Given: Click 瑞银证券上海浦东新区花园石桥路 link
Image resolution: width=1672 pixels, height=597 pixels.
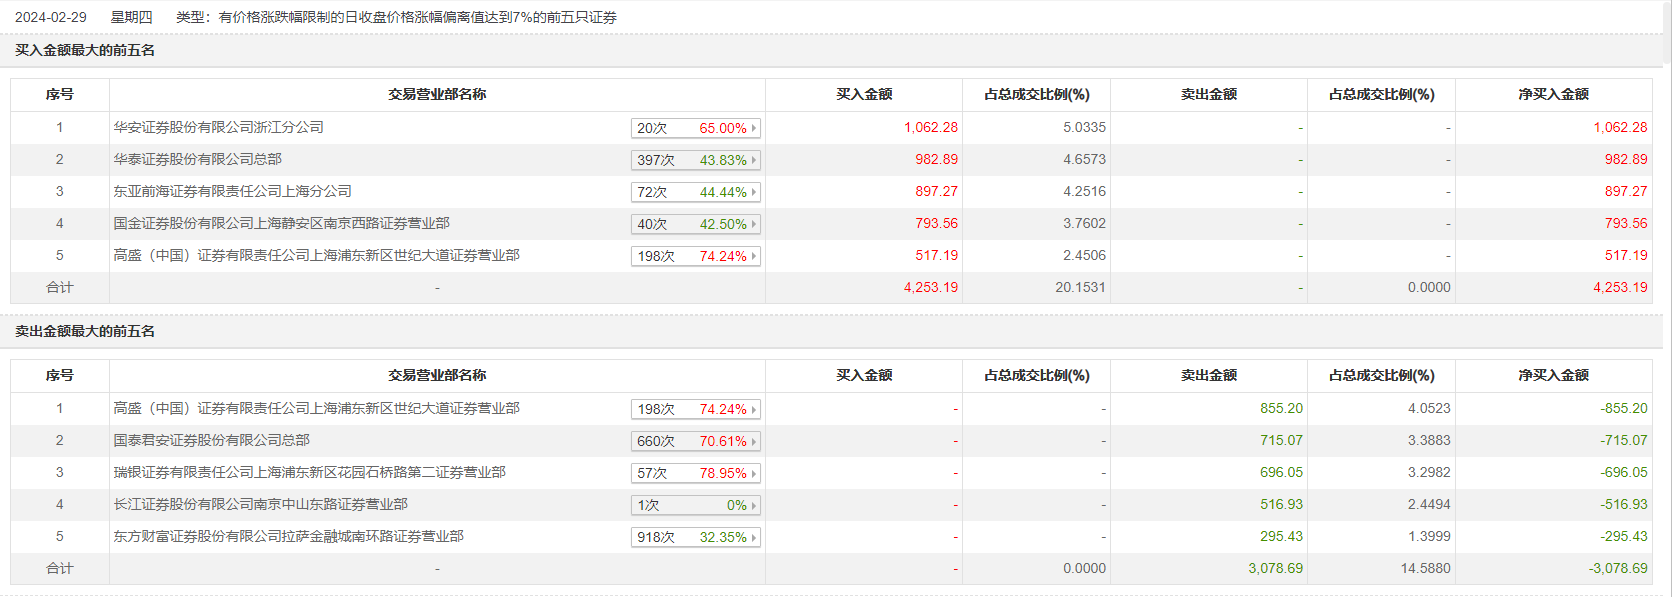Looking at the screenshot, I should coord(309,473).
